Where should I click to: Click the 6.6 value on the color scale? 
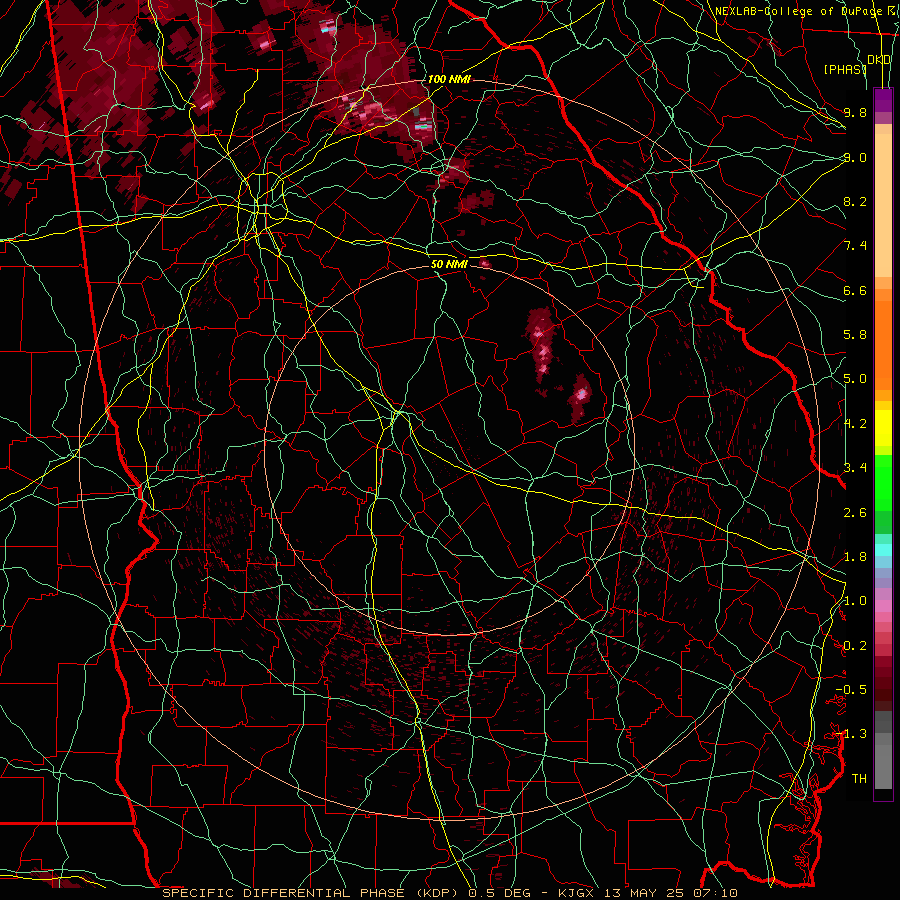point(855,290)
